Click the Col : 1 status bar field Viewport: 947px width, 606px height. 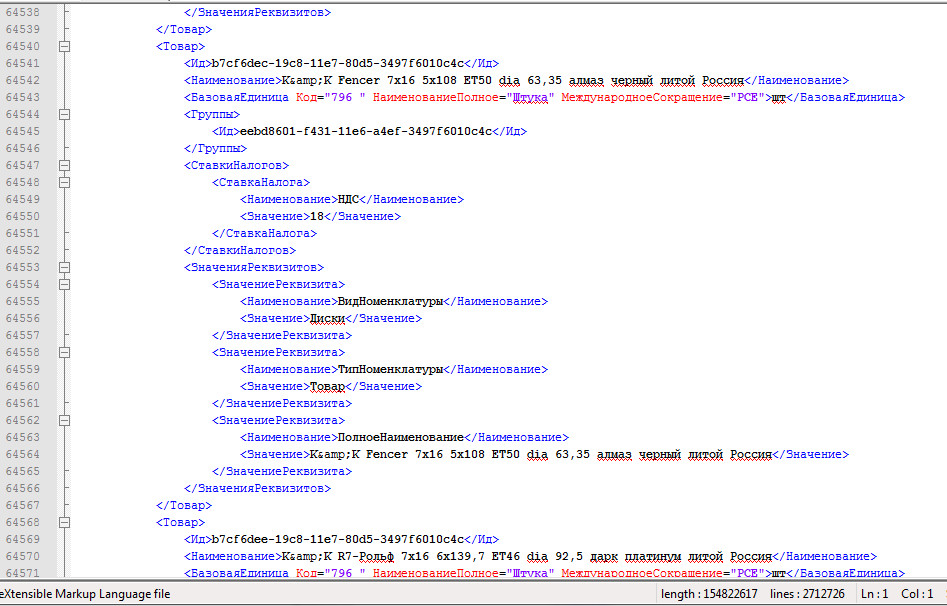[x=916, y=594]
